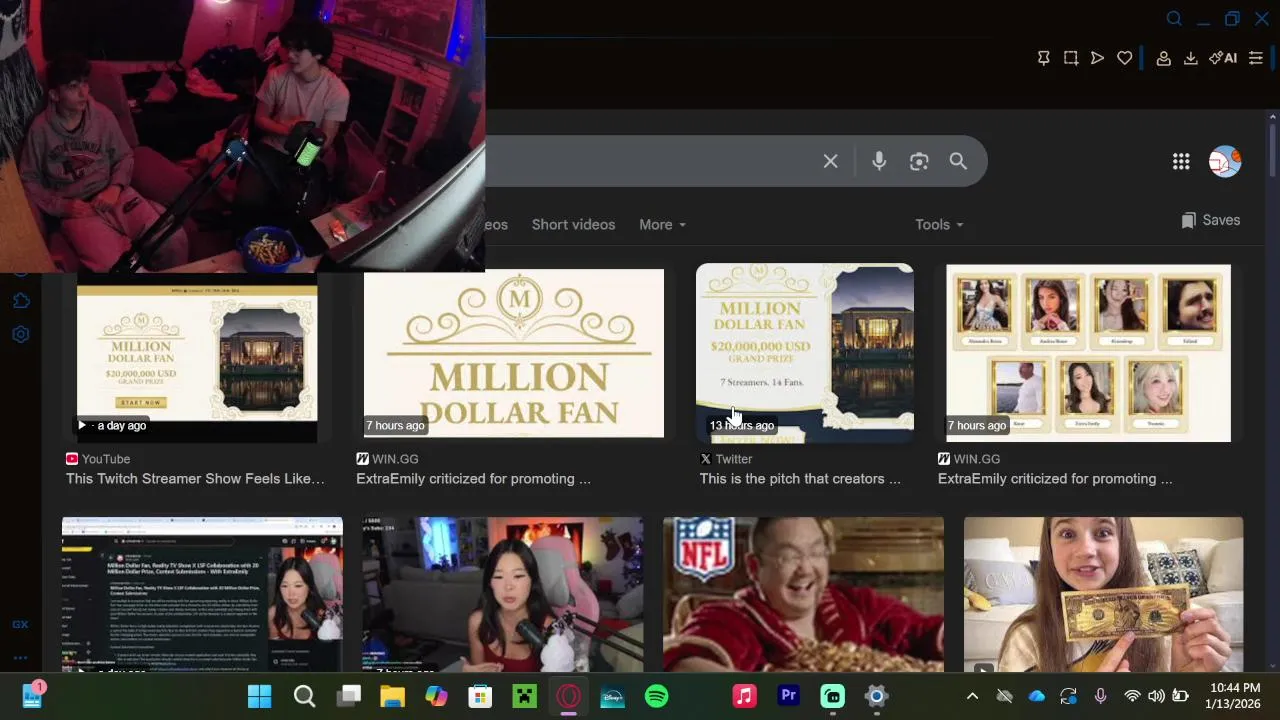Open the seven streamers portrait grid image
Screen dimensions: 1280x720
(x=1088, y=353)
